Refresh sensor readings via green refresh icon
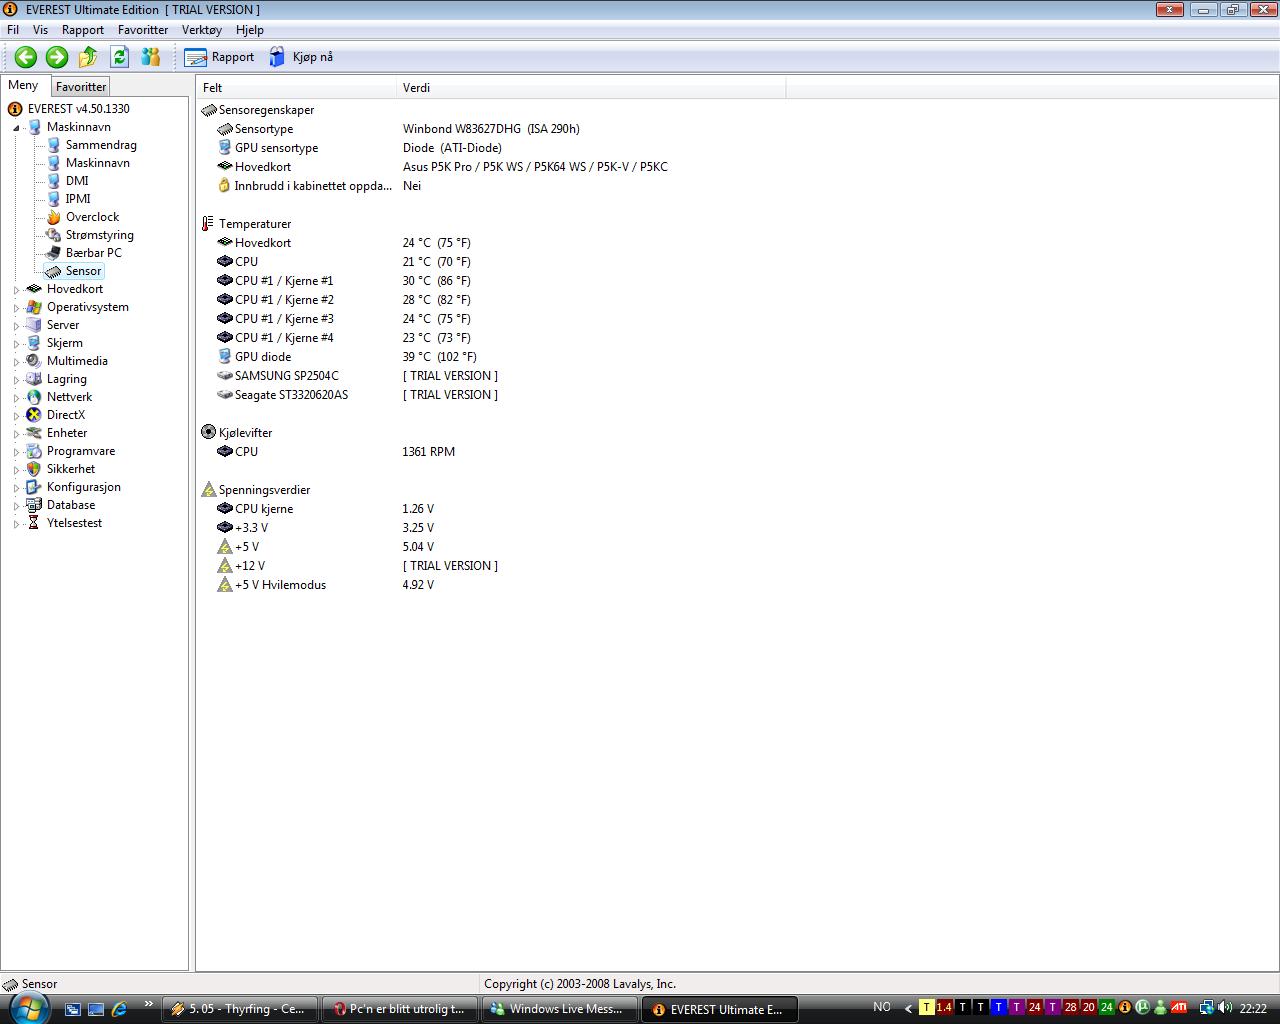 [x=119, y=57]
